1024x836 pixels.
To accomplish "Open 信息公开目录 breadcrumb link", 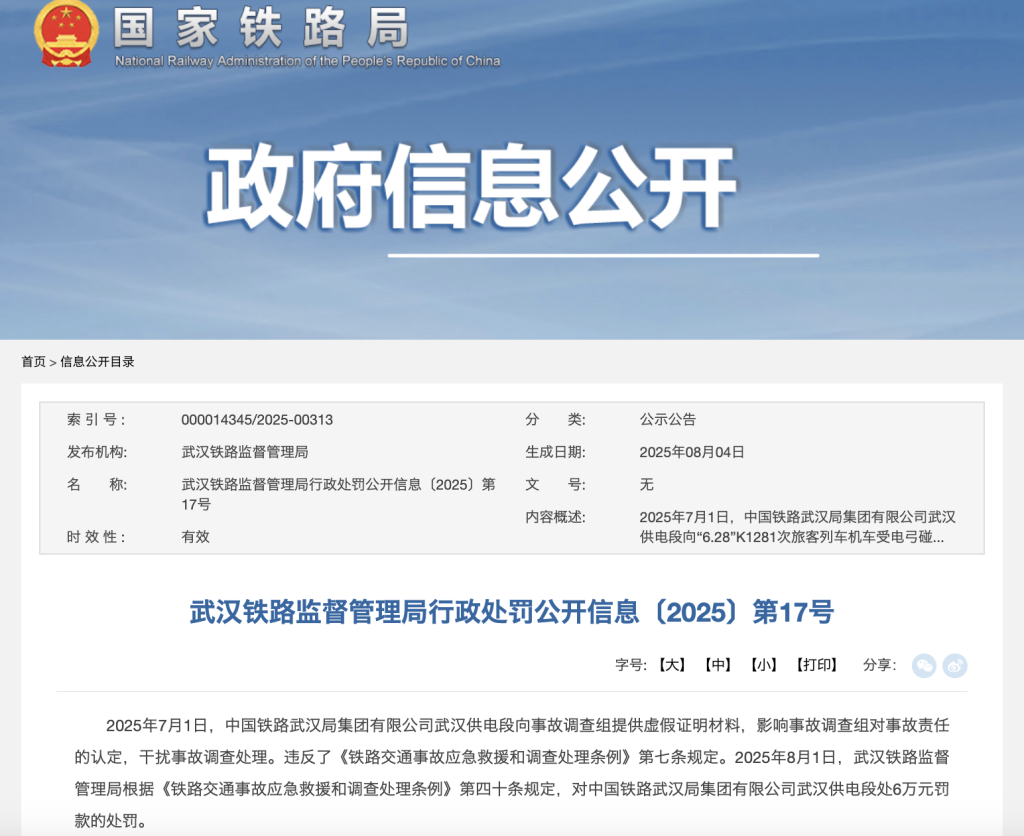I will tap(97, 362).
